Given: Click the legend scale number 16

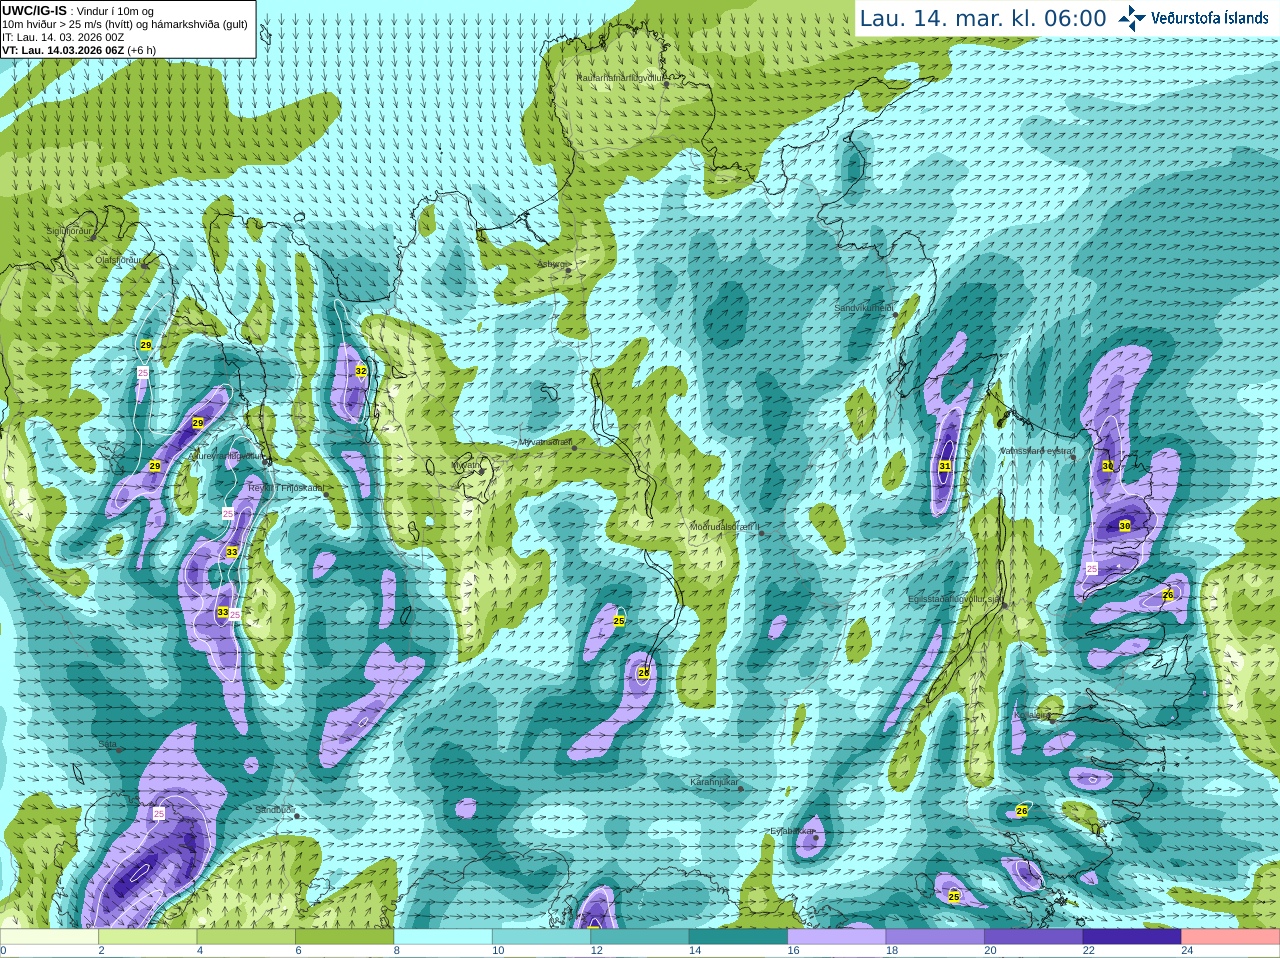Looking at the screenshot, I should click(793, 951).
